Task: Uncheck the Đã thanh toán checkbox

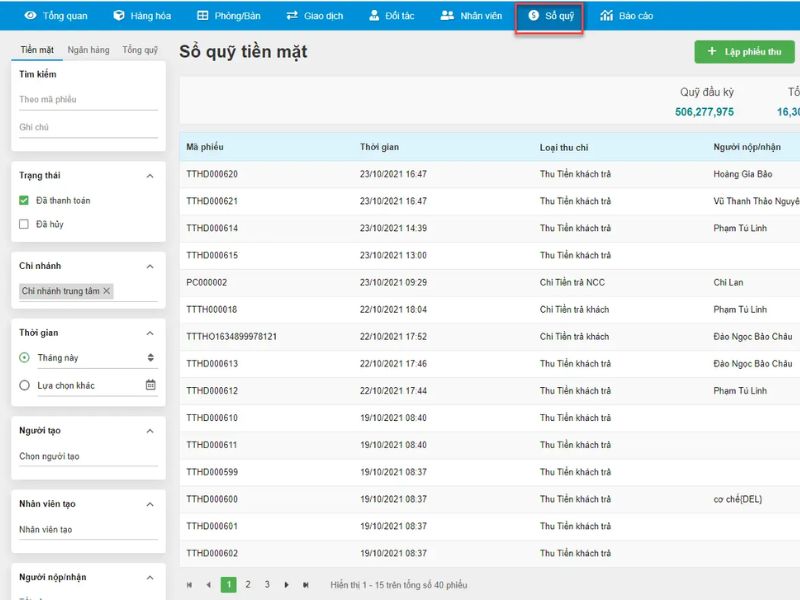Action: coord(24,201)
